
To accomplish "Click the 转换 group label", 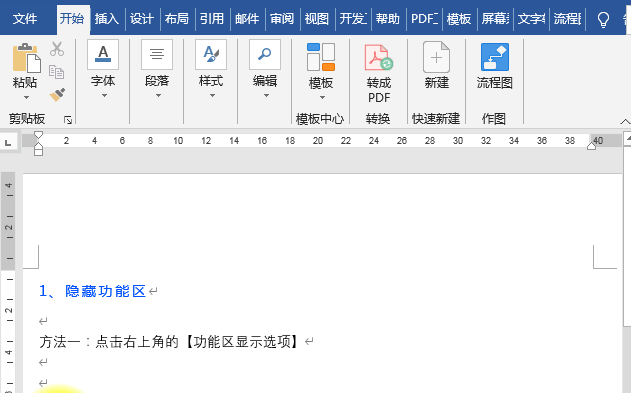I will pos(378,119).
